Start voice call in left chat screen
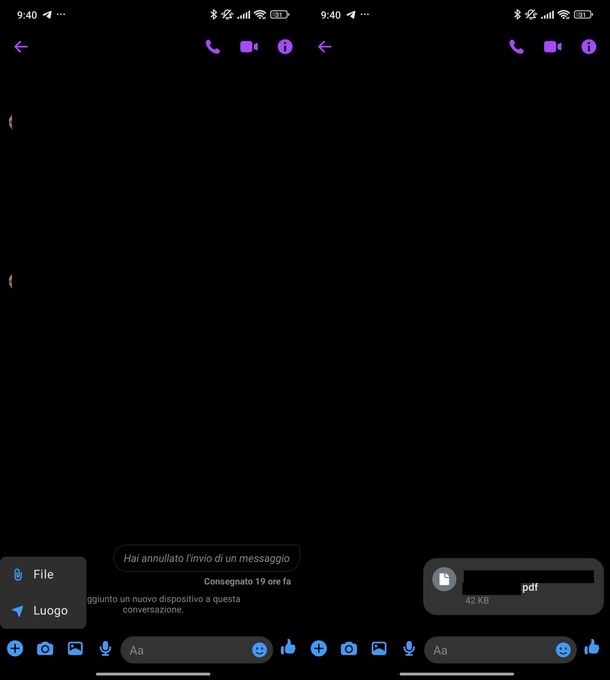This screenshot has height=680, width=610. (212, 47)
